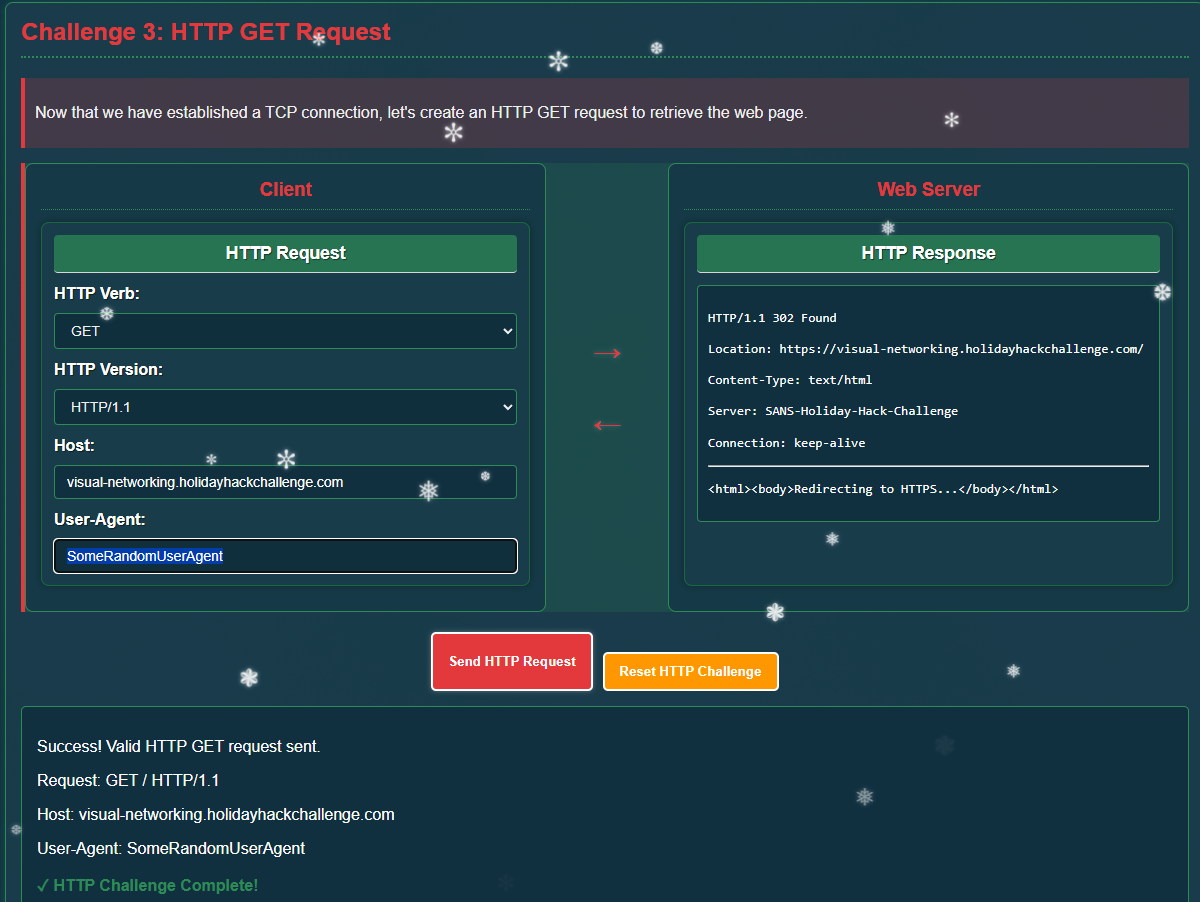The height and width of the screenshot is (902, 1200).
Task: Select the User-Agent input field
Action: [x=285, y=556]
